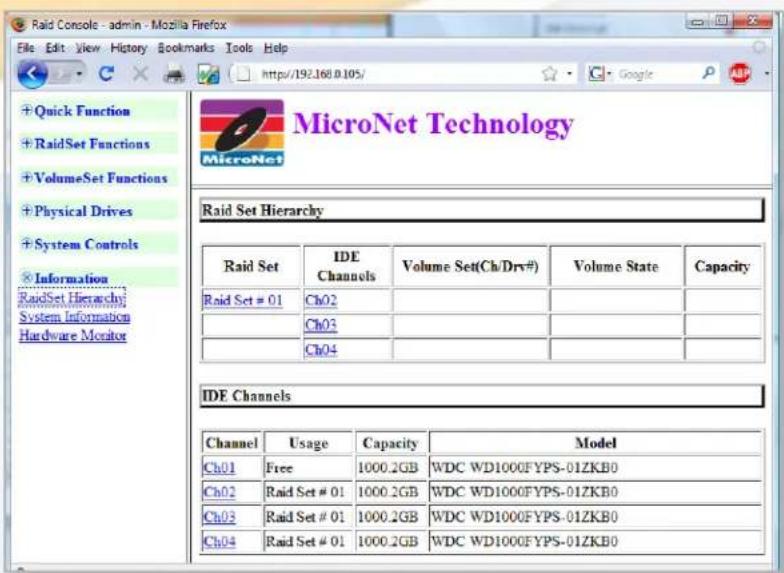The height and width of the screenshot is (573, 784).
Task: Click the Google search input field
Action: (656, 74)
